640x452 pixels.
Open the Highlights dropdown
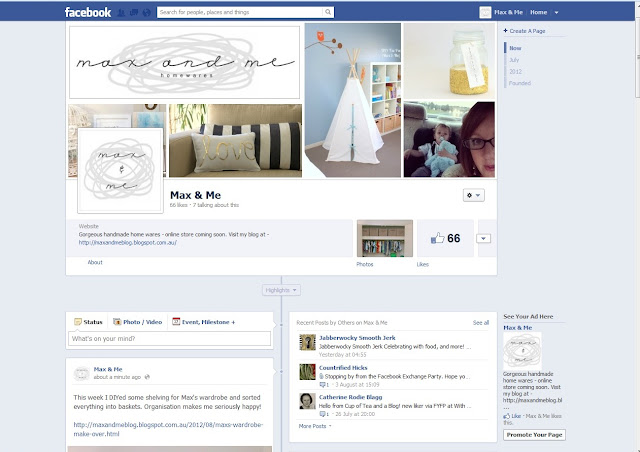281,290
